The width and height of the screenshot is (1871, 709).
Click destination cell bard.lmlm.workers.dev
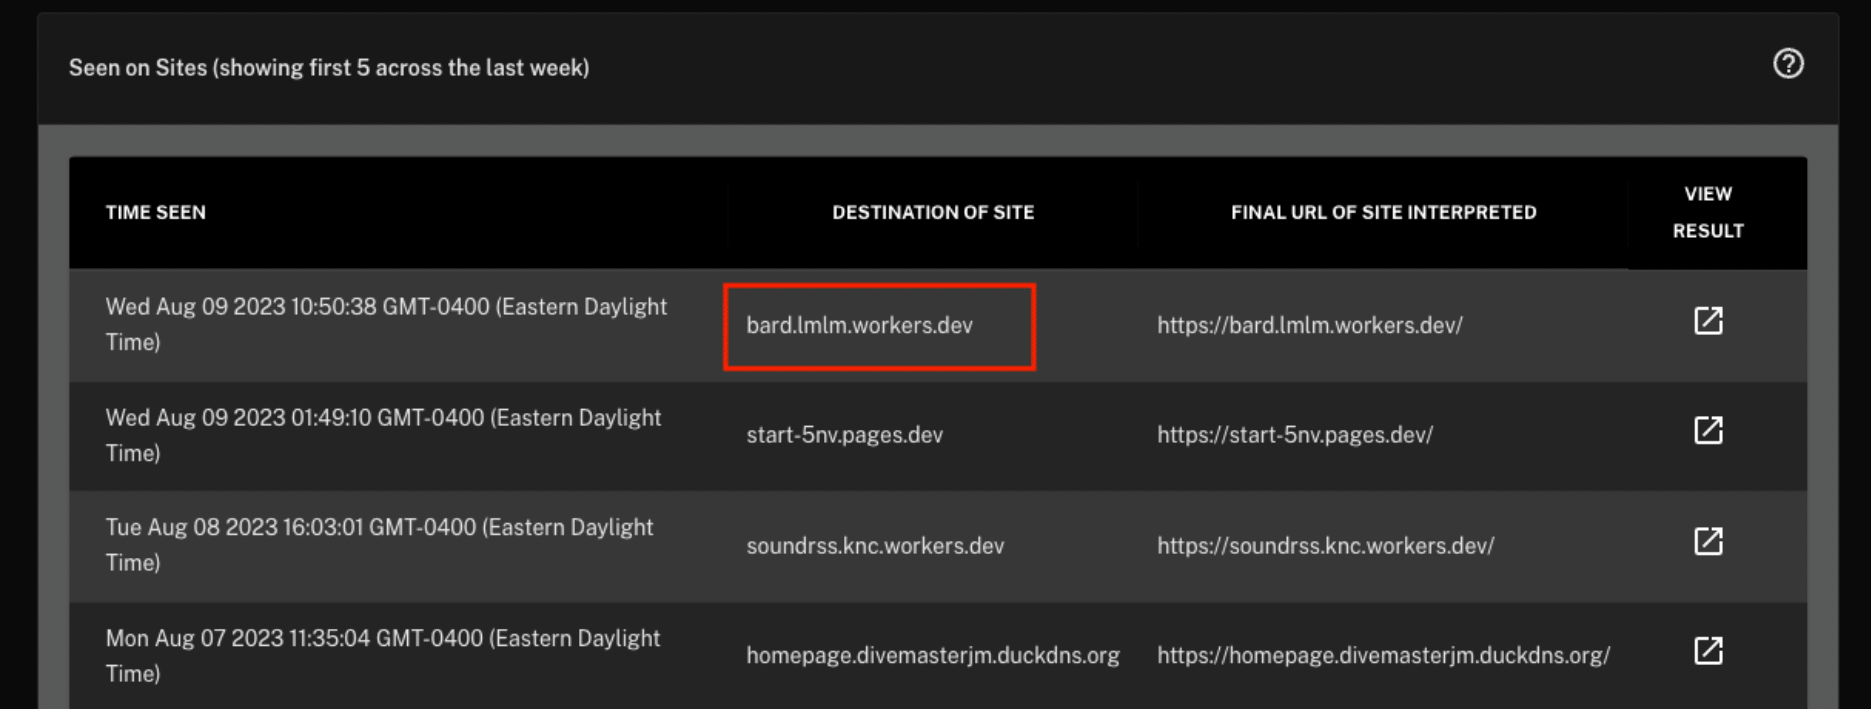(859, 325)
